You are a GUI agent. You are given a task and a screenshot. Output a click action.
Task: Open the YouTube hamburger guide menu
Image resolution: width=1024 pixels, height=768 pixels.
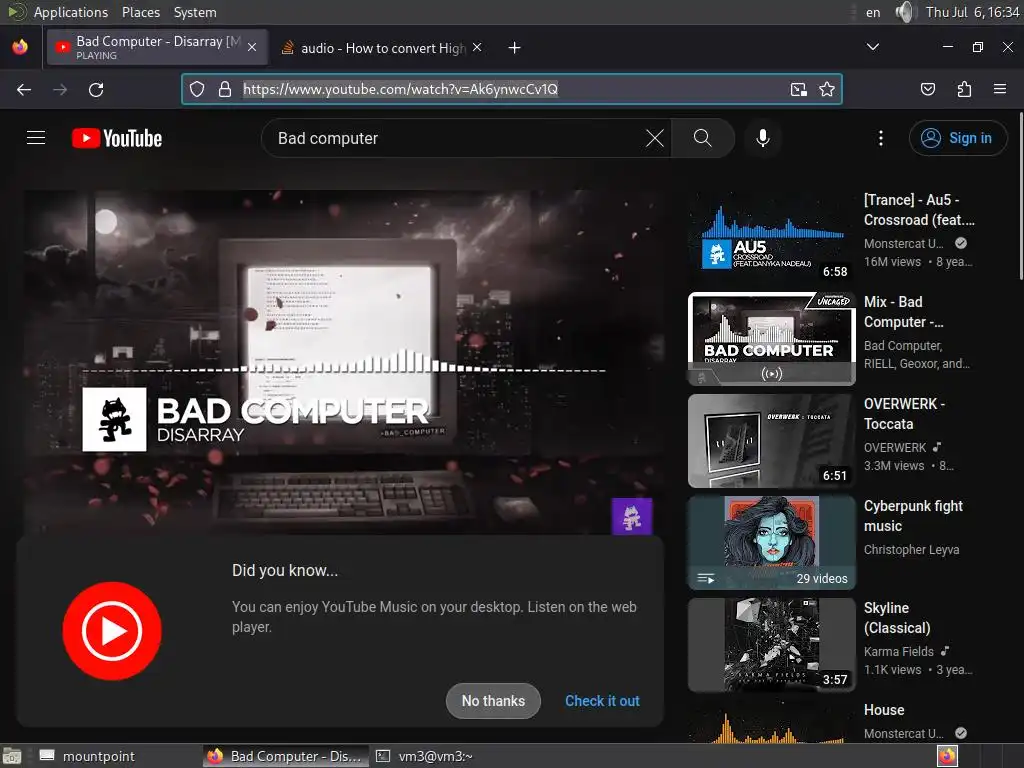click(x=36, y=138)
